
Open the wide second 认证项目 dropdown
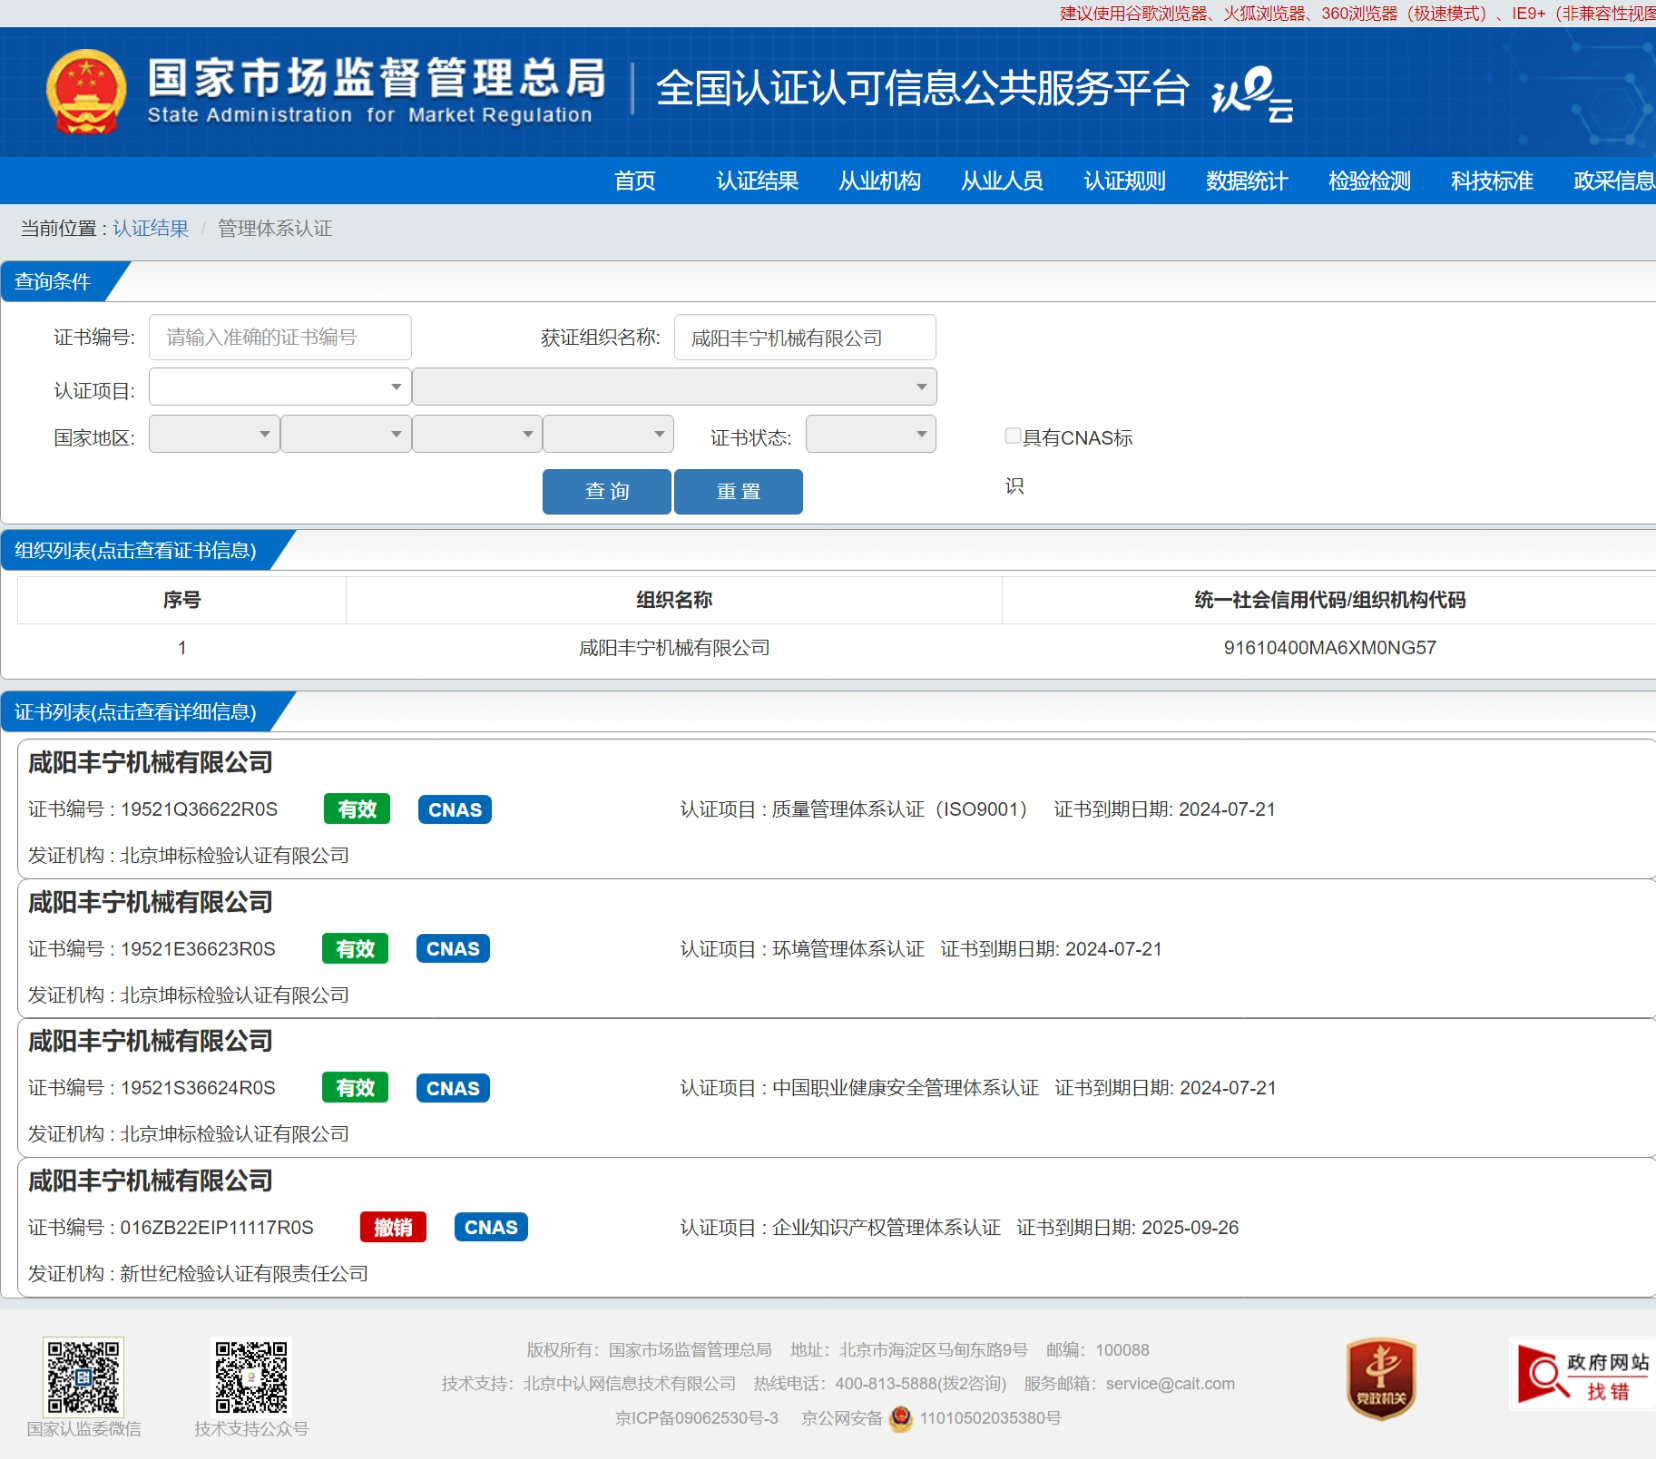coord(674,386)
